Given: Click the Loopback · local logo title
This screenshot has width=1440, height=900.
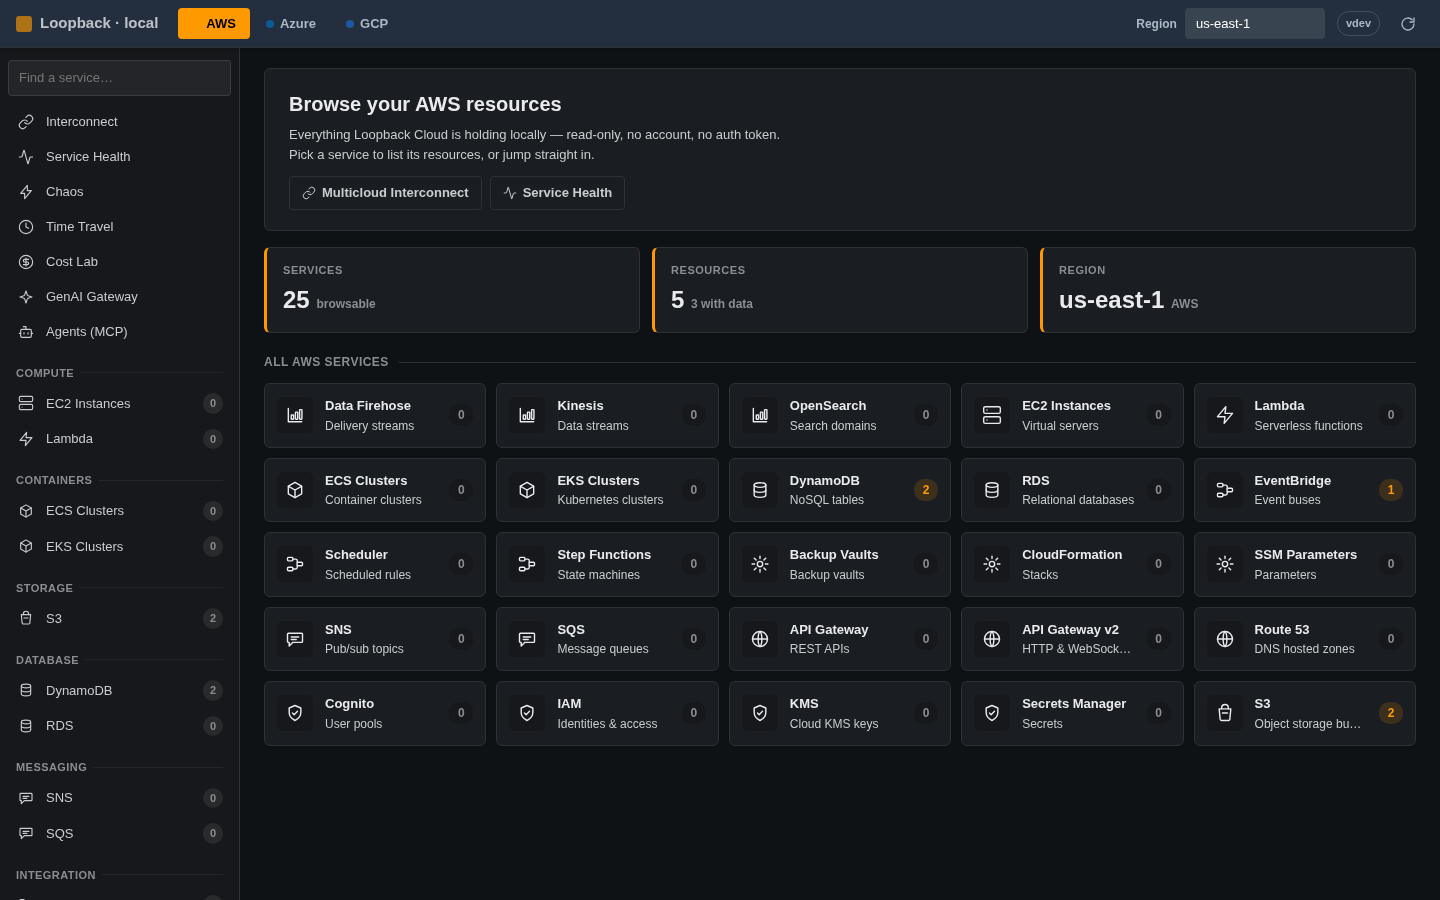Looking at the screenshot, I should click(x=87, y=23).
